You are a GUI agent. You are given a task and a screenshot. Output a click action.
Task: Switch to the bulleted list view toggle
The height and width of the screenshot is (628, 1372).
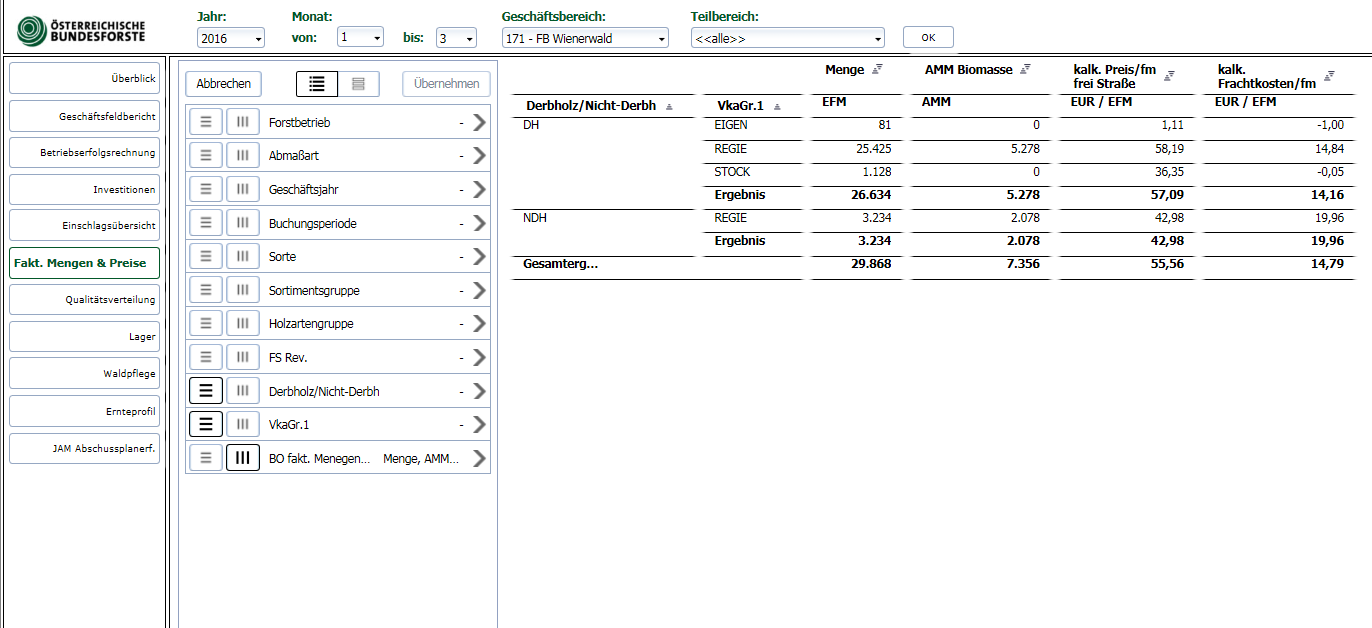pyautogui.click(x=317, y=84)
